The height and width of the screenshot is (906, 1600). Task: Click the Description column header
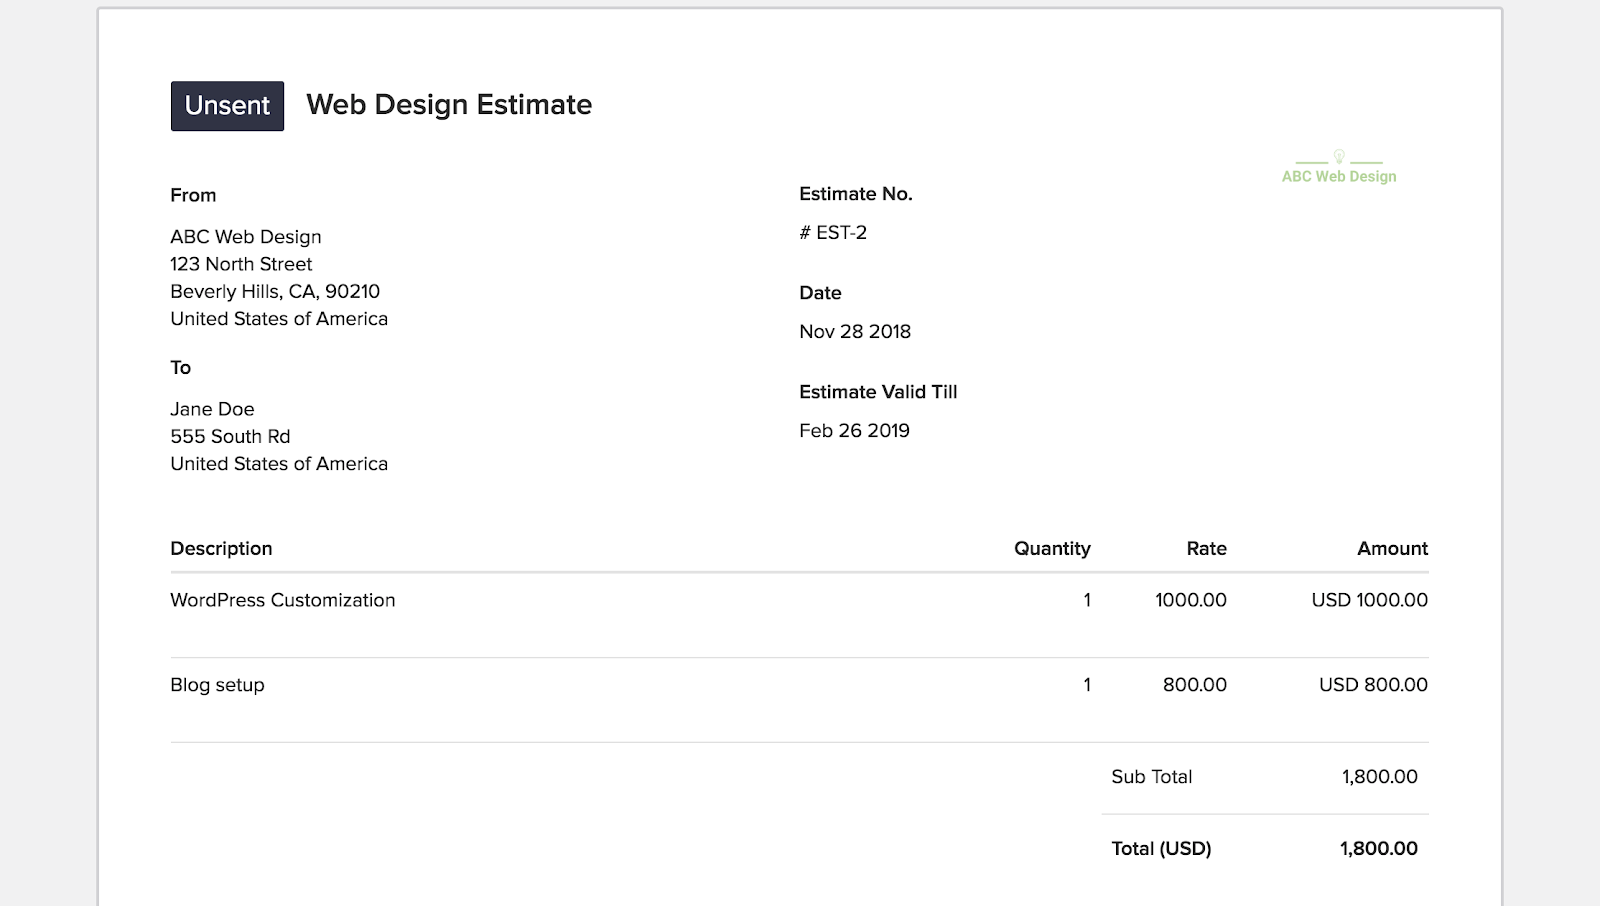221,548
